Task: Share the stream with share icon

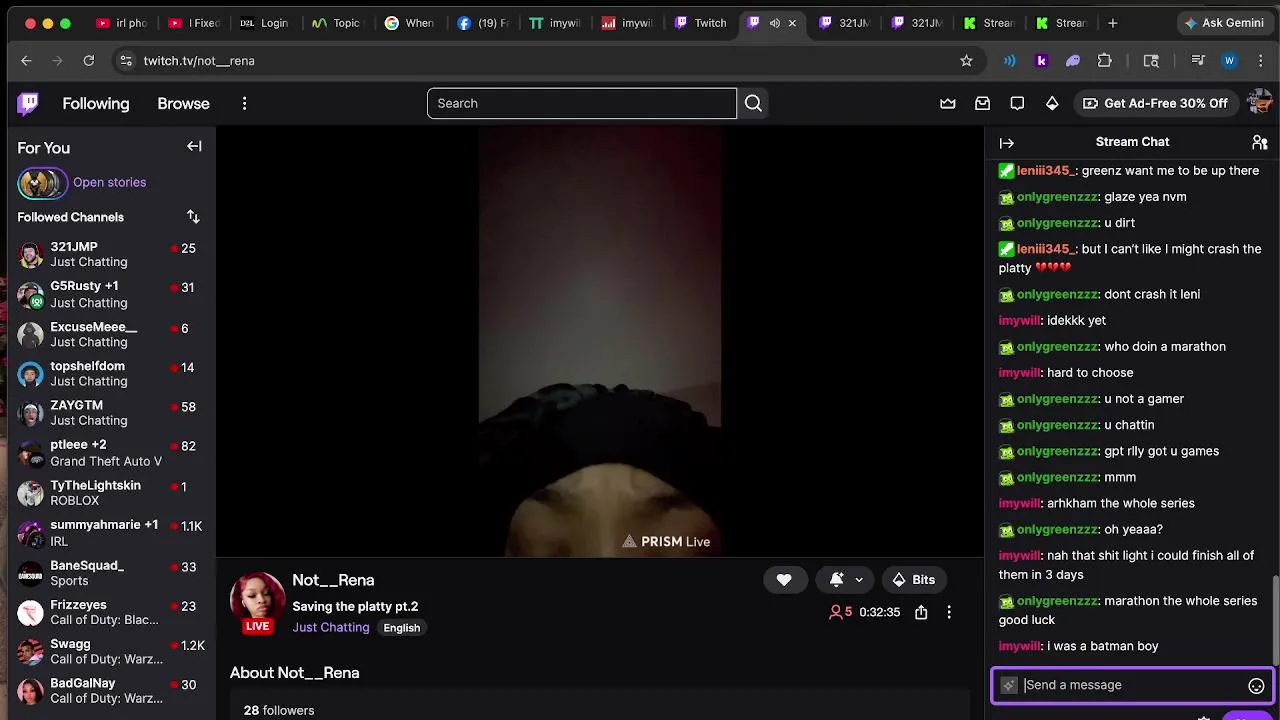Action: [921, 612]
